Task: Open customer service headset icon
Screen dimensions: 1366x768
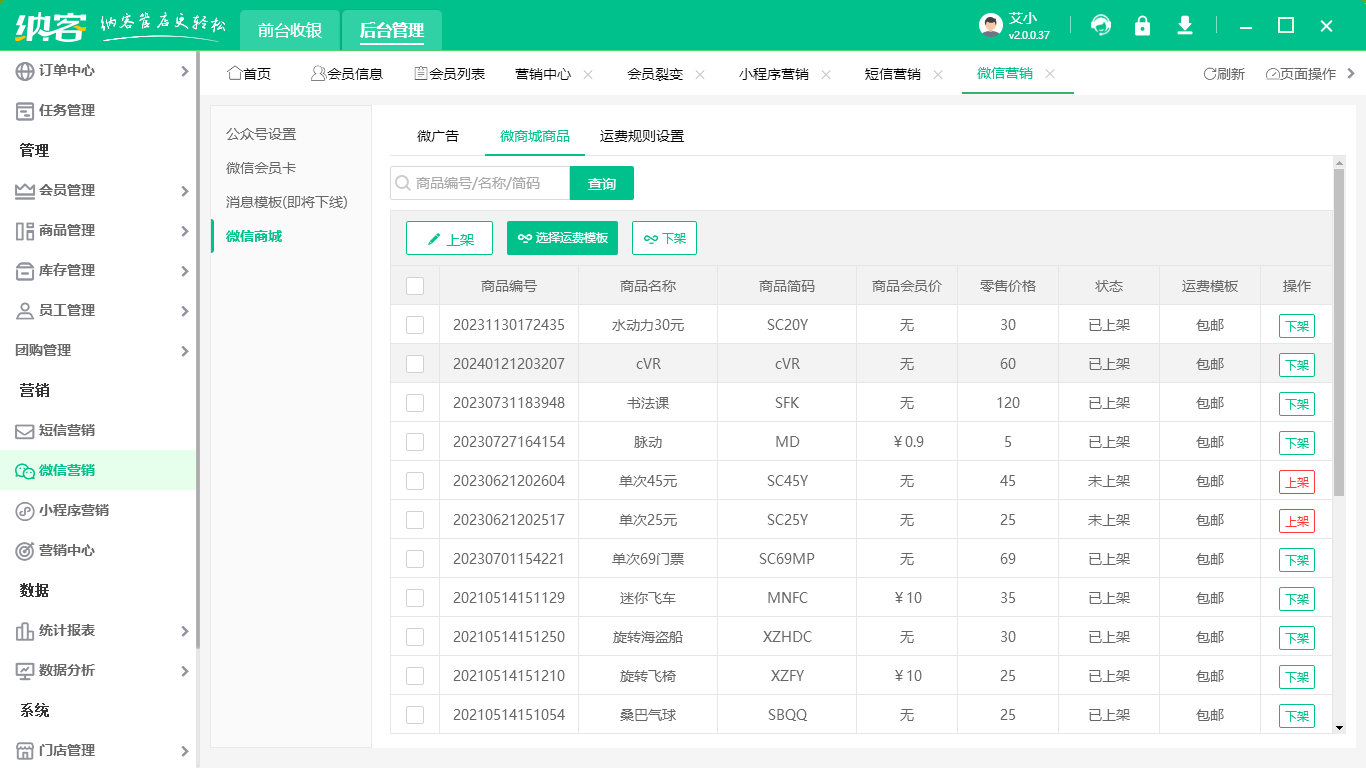Action: pyautogui.click(x=1101, y=26)
